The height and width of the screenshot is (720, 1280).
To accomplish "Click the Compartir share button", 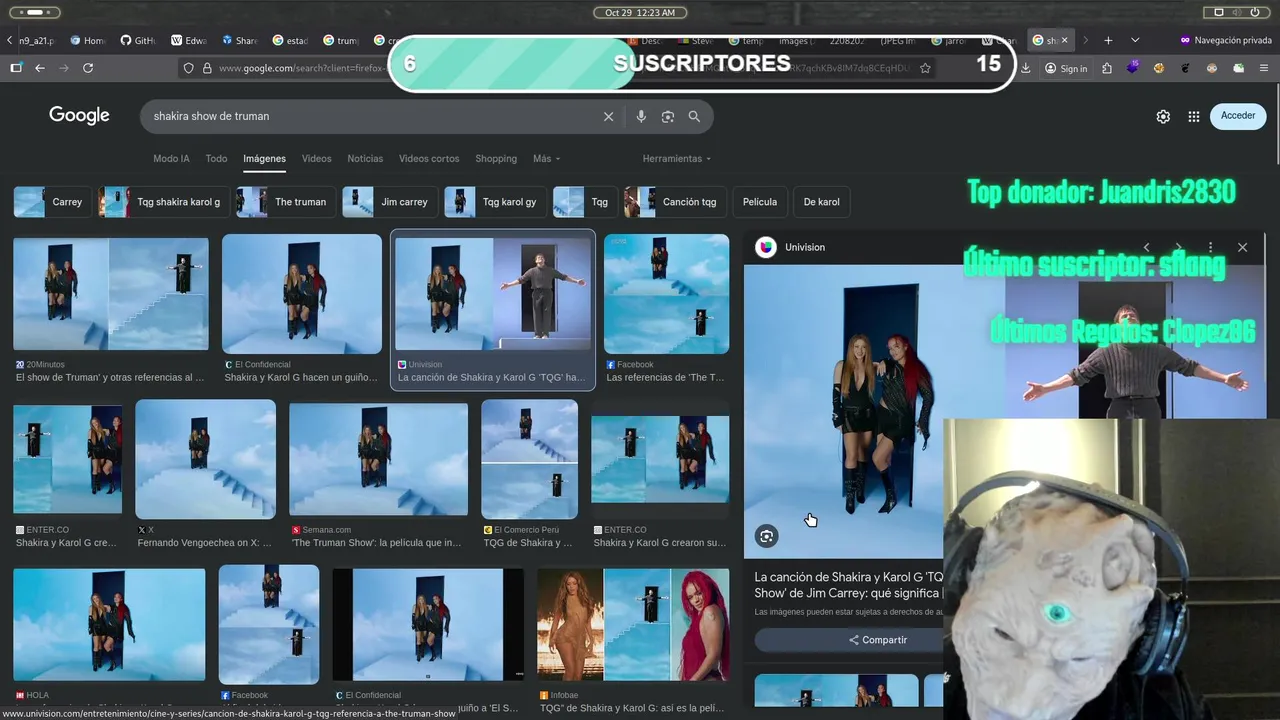I will pos(878,640).
